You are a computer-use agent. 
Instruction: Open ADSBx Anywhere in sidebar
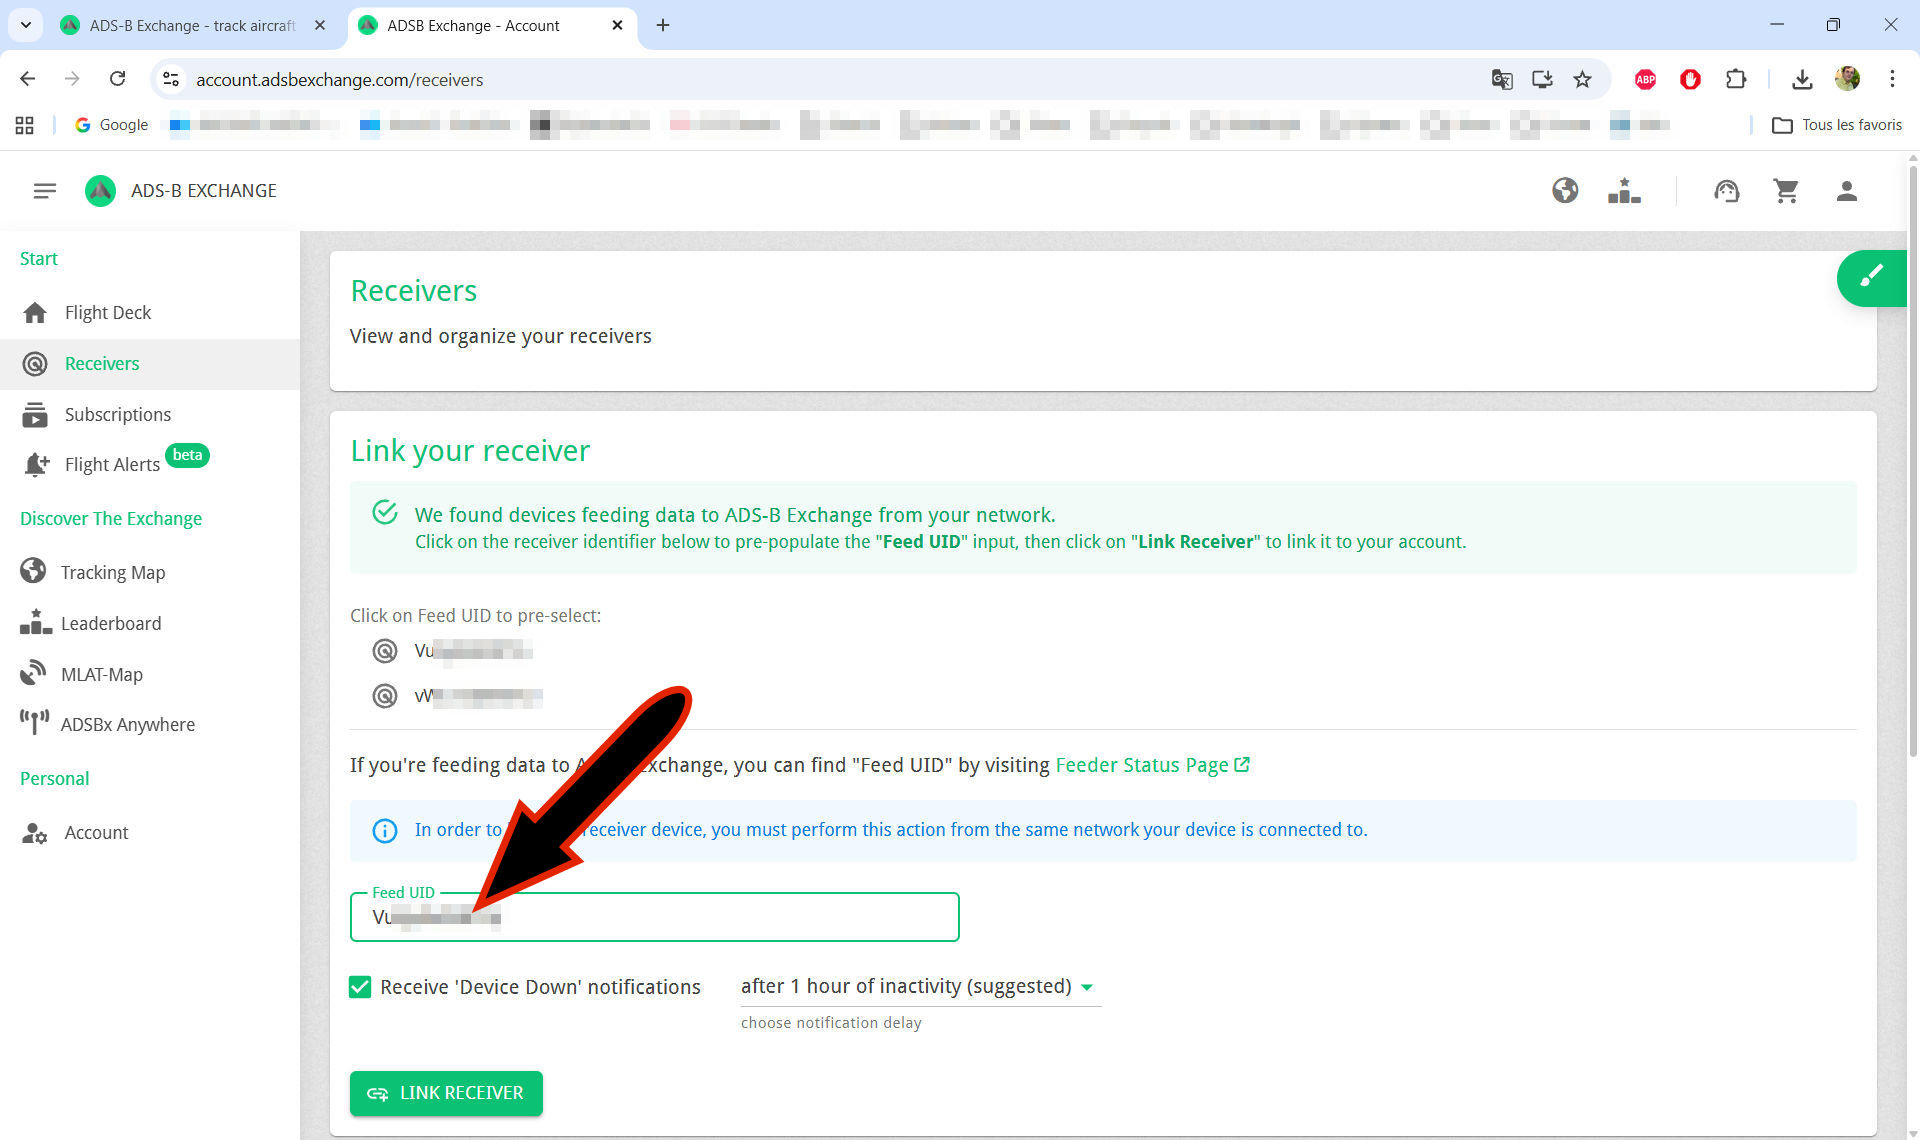(150, 724)
